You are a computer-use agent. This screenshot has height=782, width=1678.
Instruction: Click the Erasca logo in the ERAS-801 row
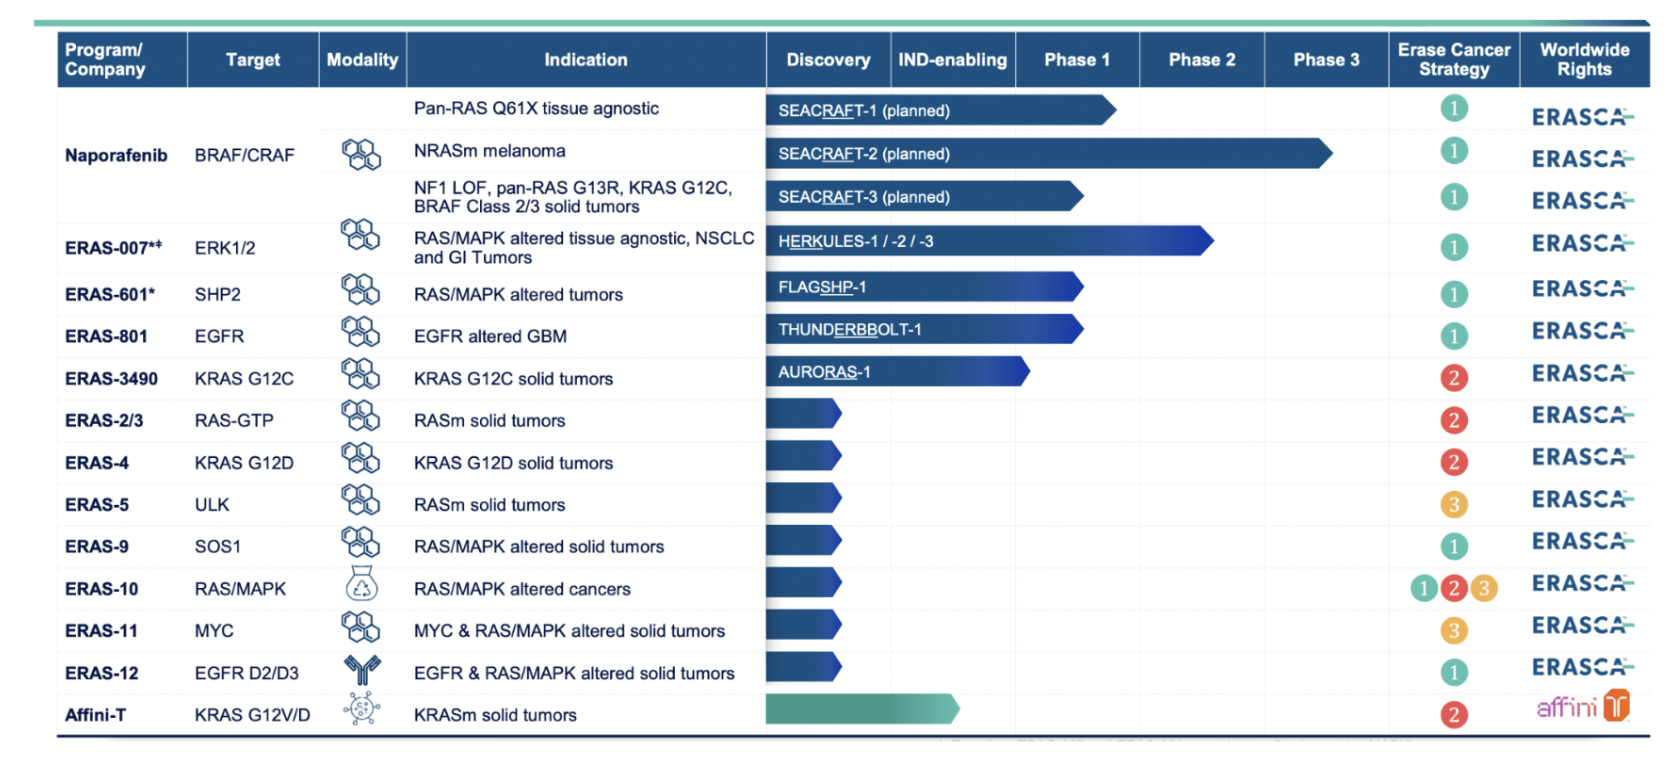pyautogui.click(x=1583, y=331)
